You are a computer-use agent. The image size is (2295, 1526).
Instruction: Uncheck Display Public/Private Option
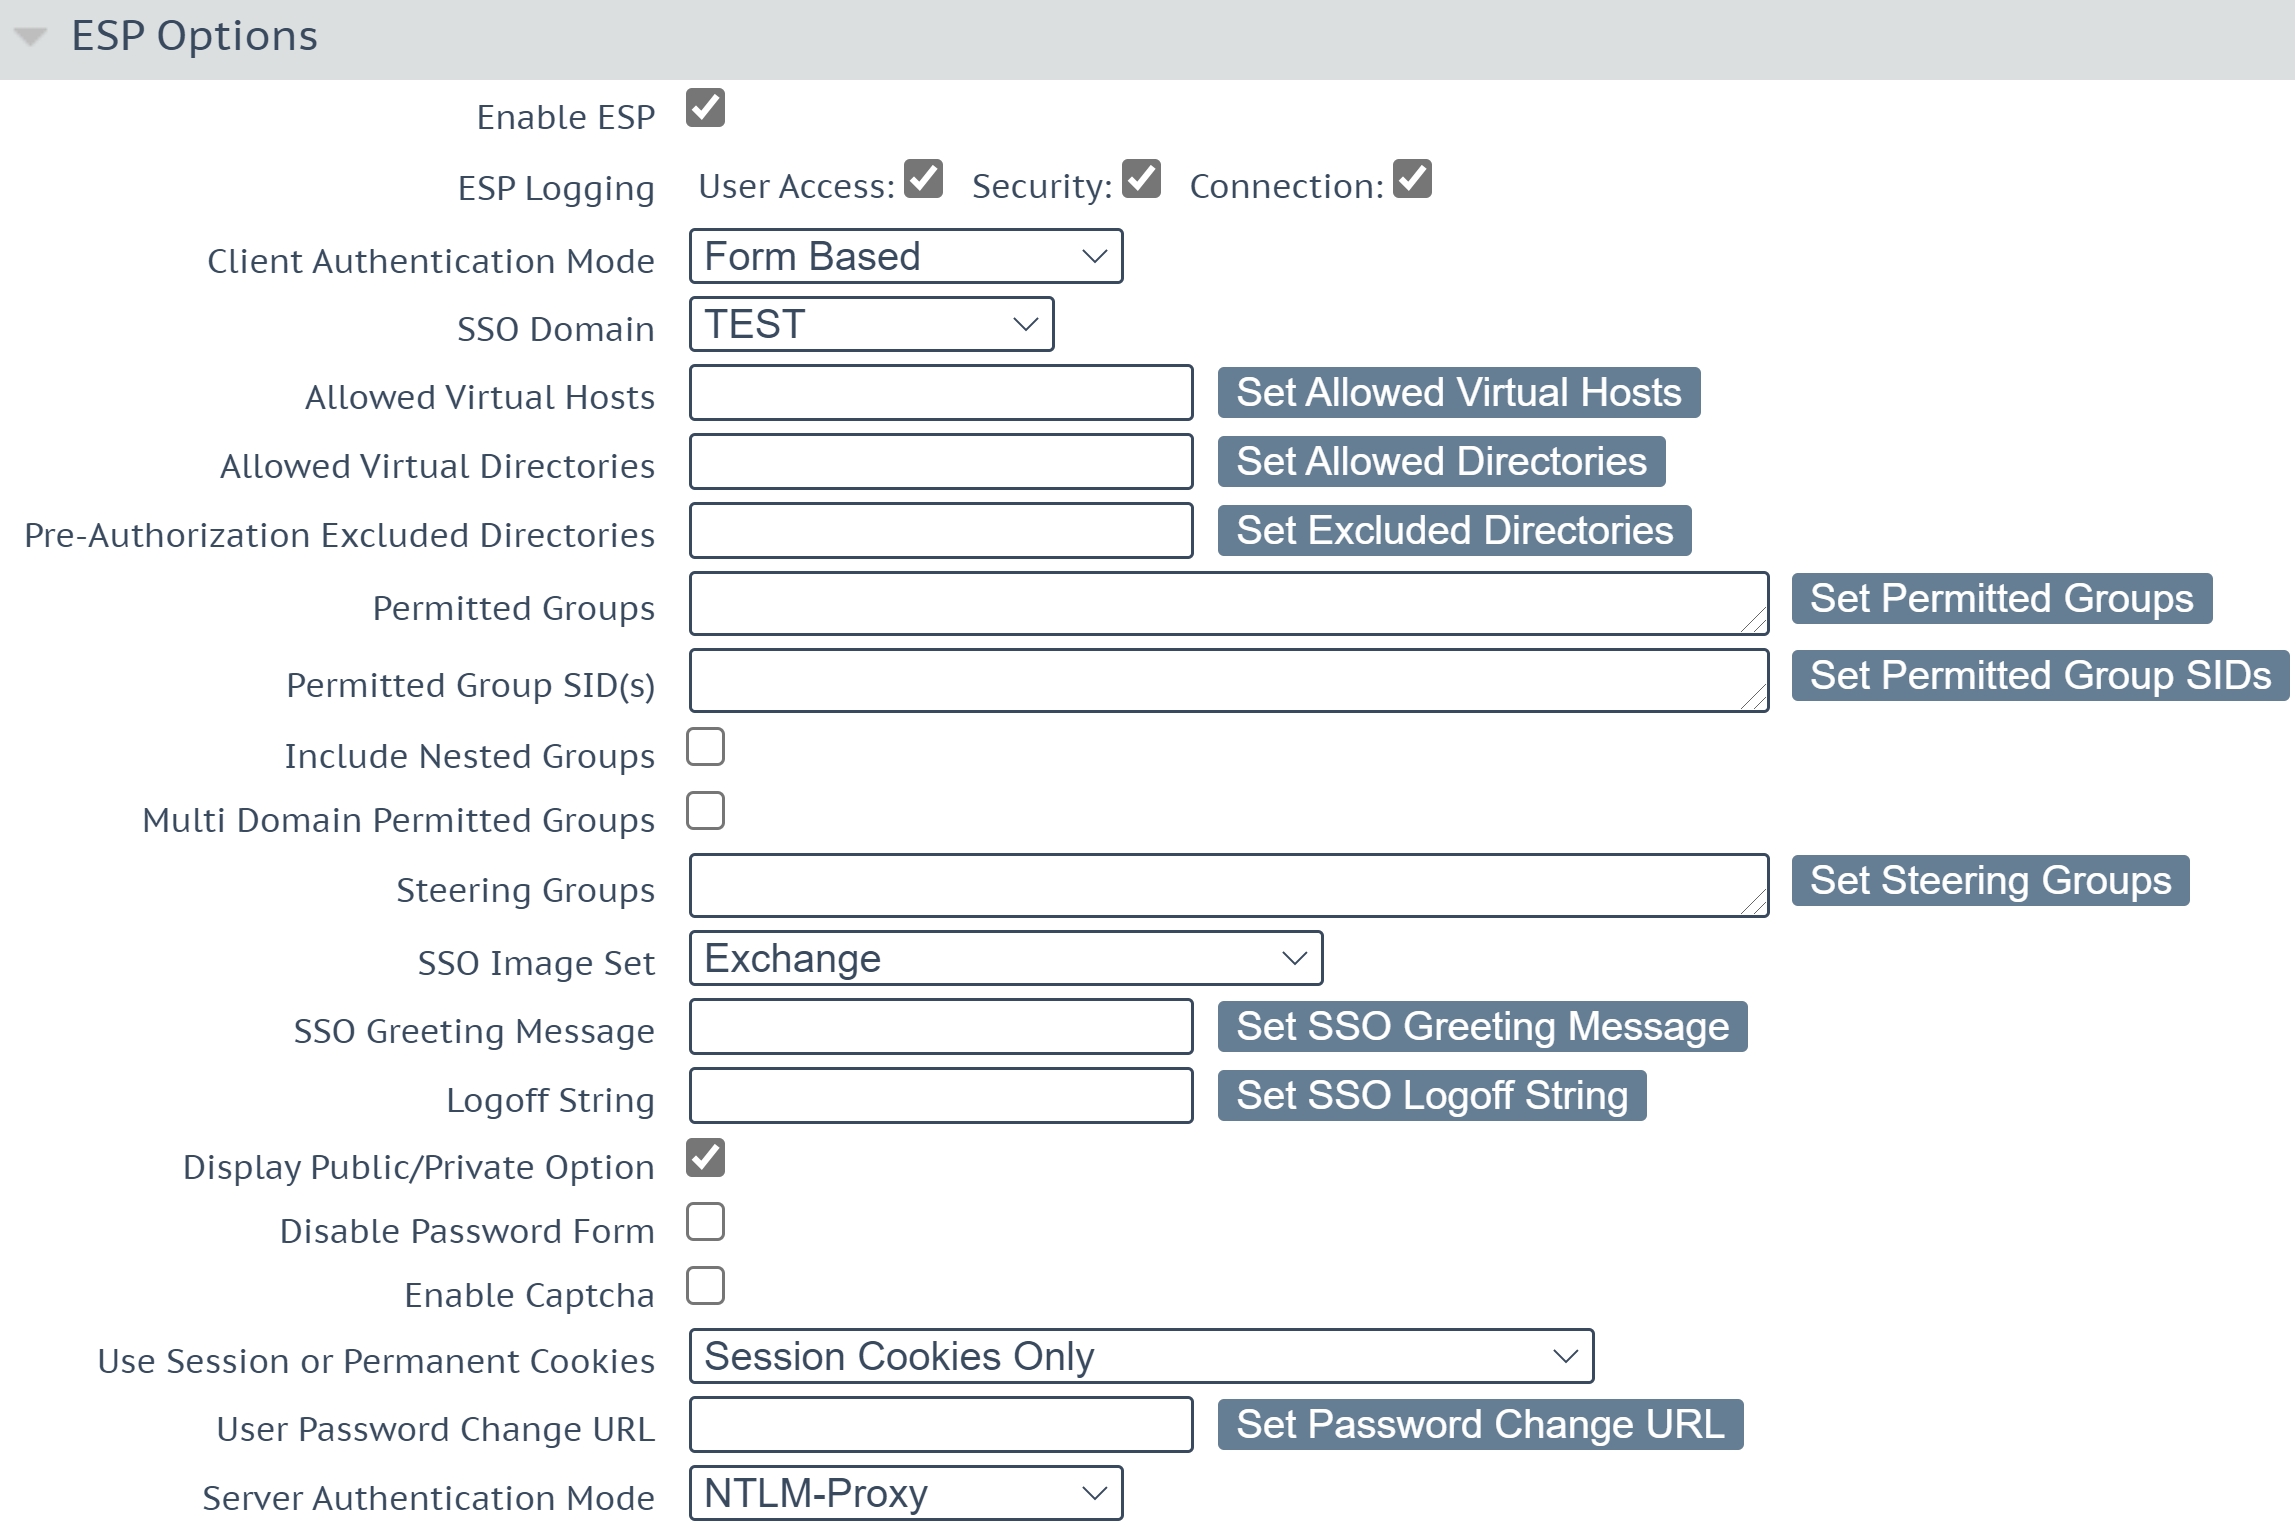(705, 1158)
